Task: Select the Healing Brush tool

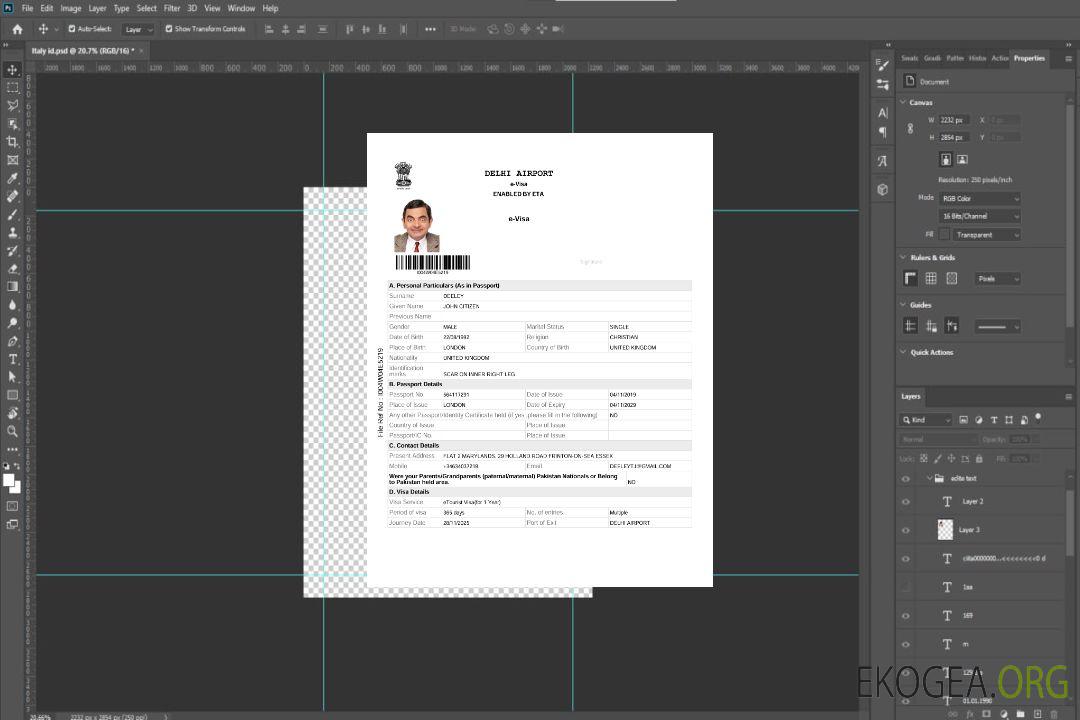Action: click(x=12, y=196)
